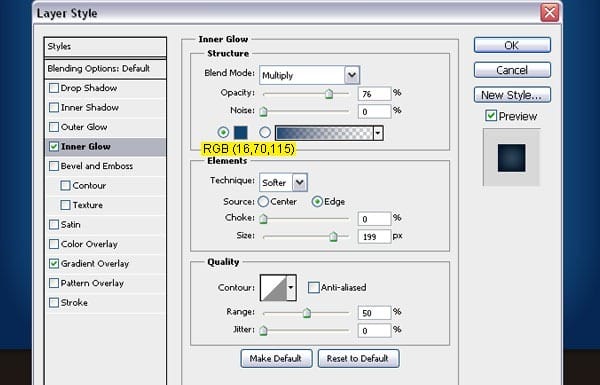600x385 pixels.
Task: Click the Range slider handle
Action: point(307,313)
